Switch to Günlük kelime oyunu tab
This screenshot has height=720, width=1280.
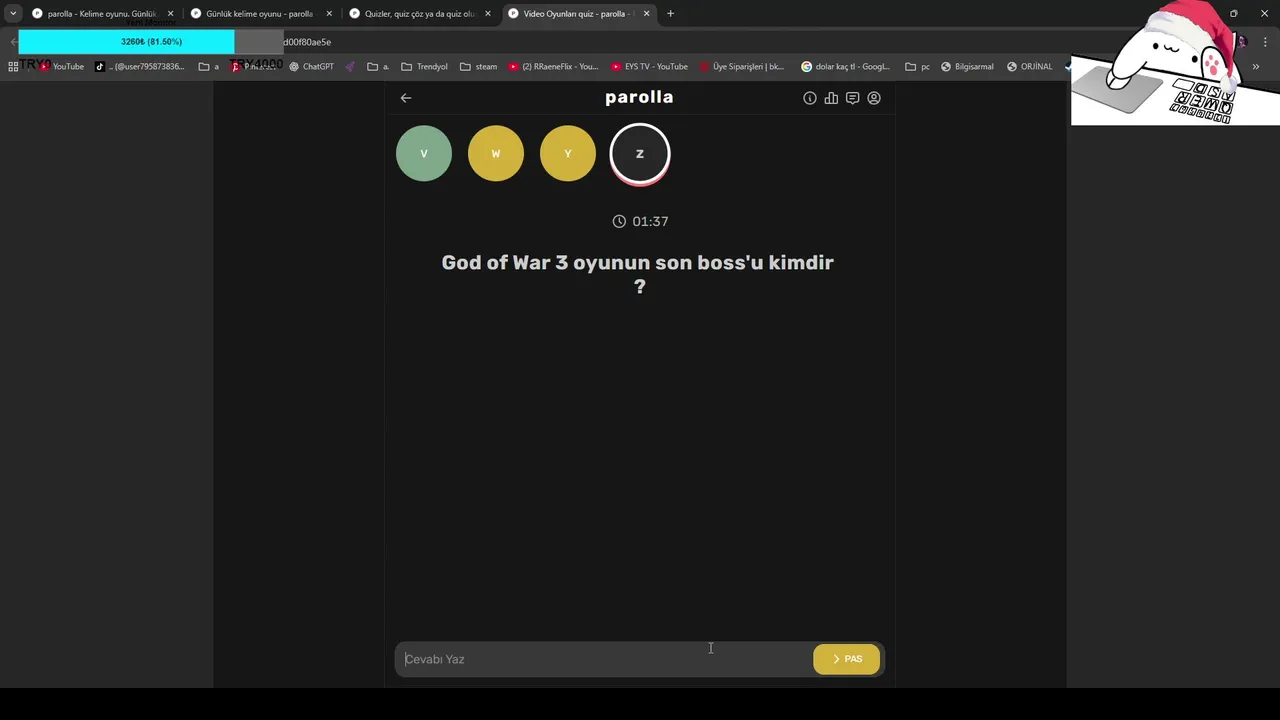click(259, 14)
